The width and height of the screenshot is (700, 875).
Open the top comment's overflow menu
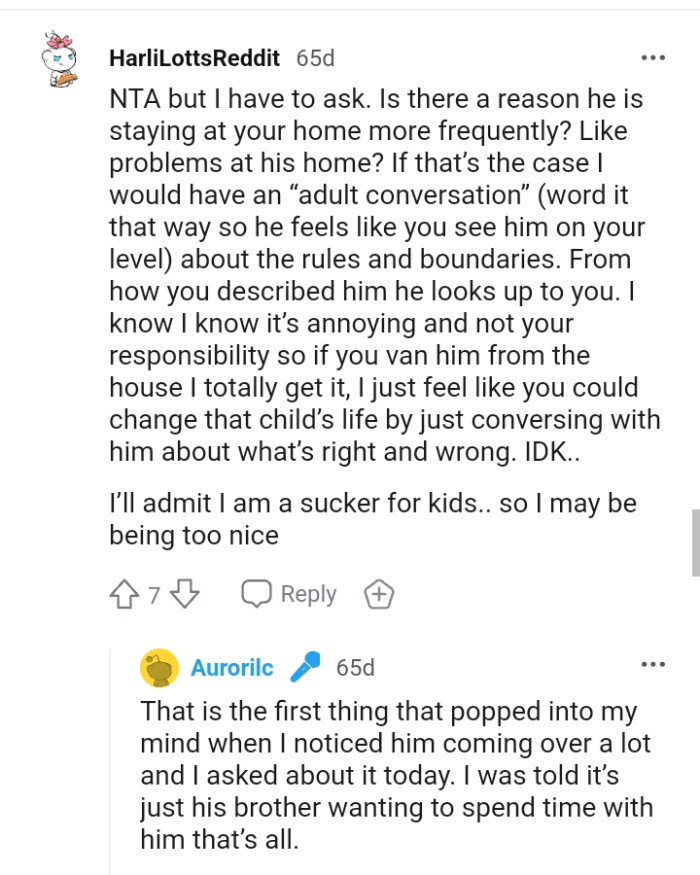(653, 58)
